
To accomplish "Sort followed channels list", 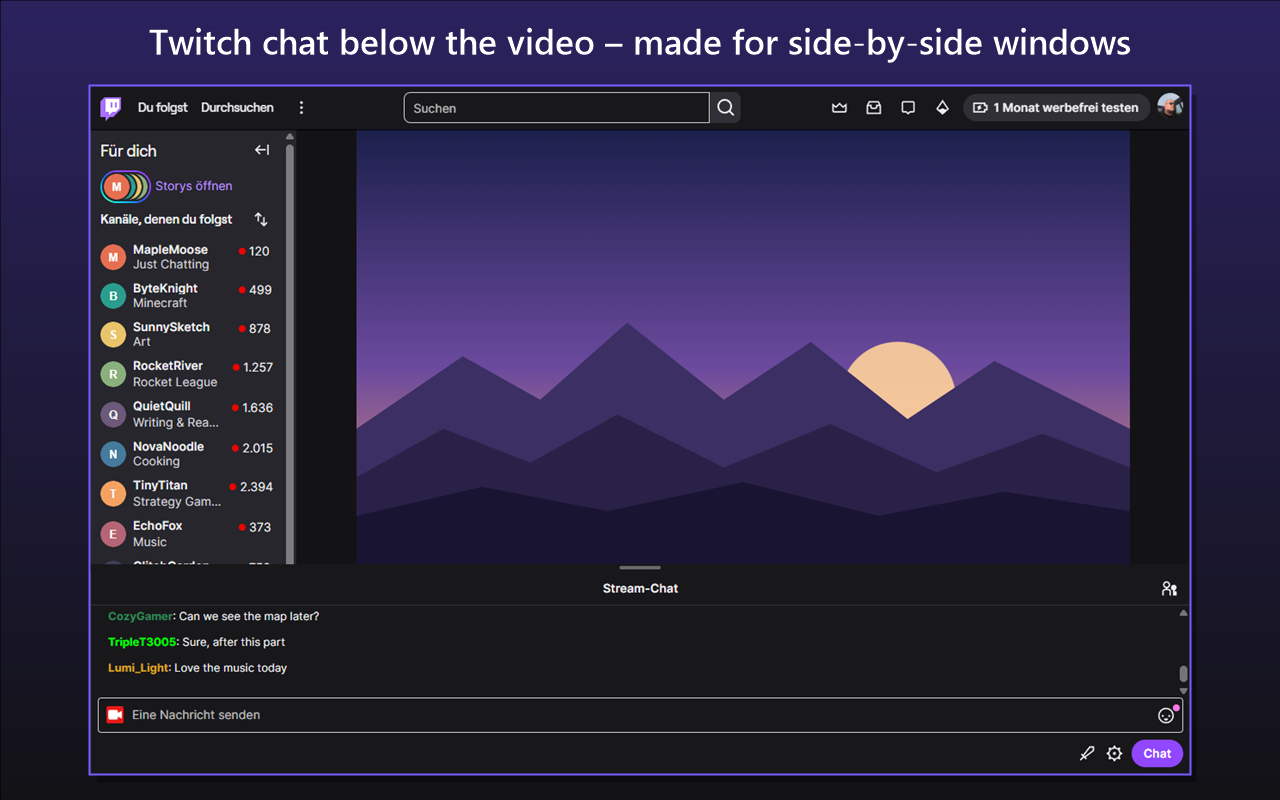I will coord(261,219).
